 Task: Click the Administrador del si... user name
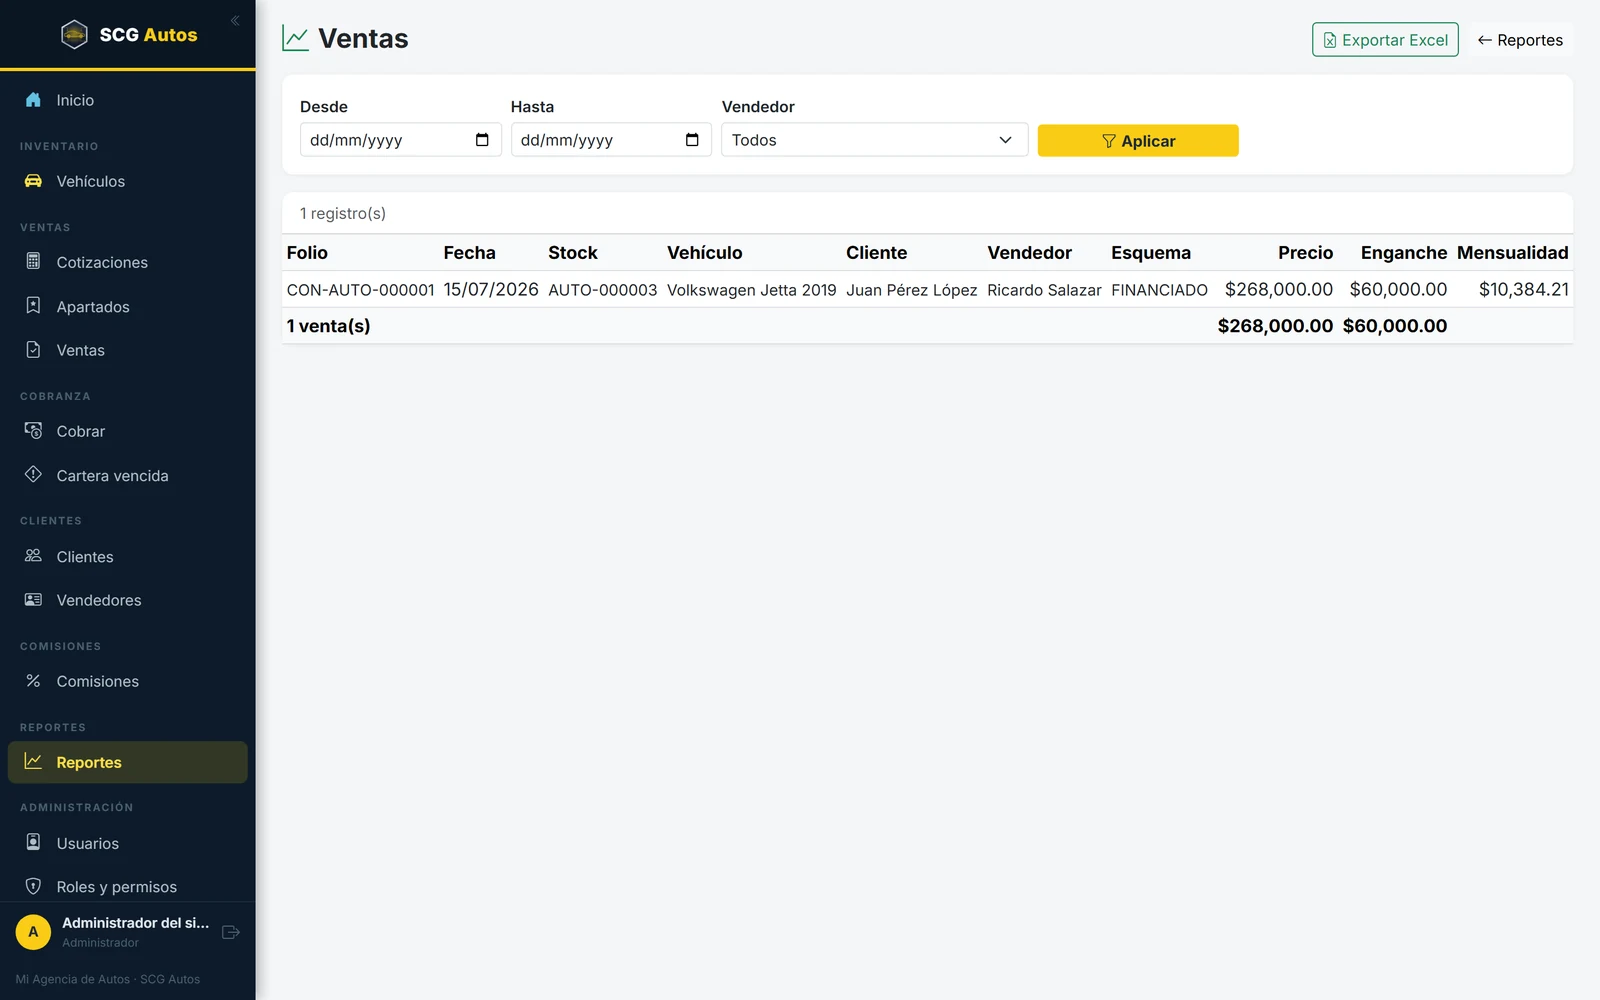point(136,923)
